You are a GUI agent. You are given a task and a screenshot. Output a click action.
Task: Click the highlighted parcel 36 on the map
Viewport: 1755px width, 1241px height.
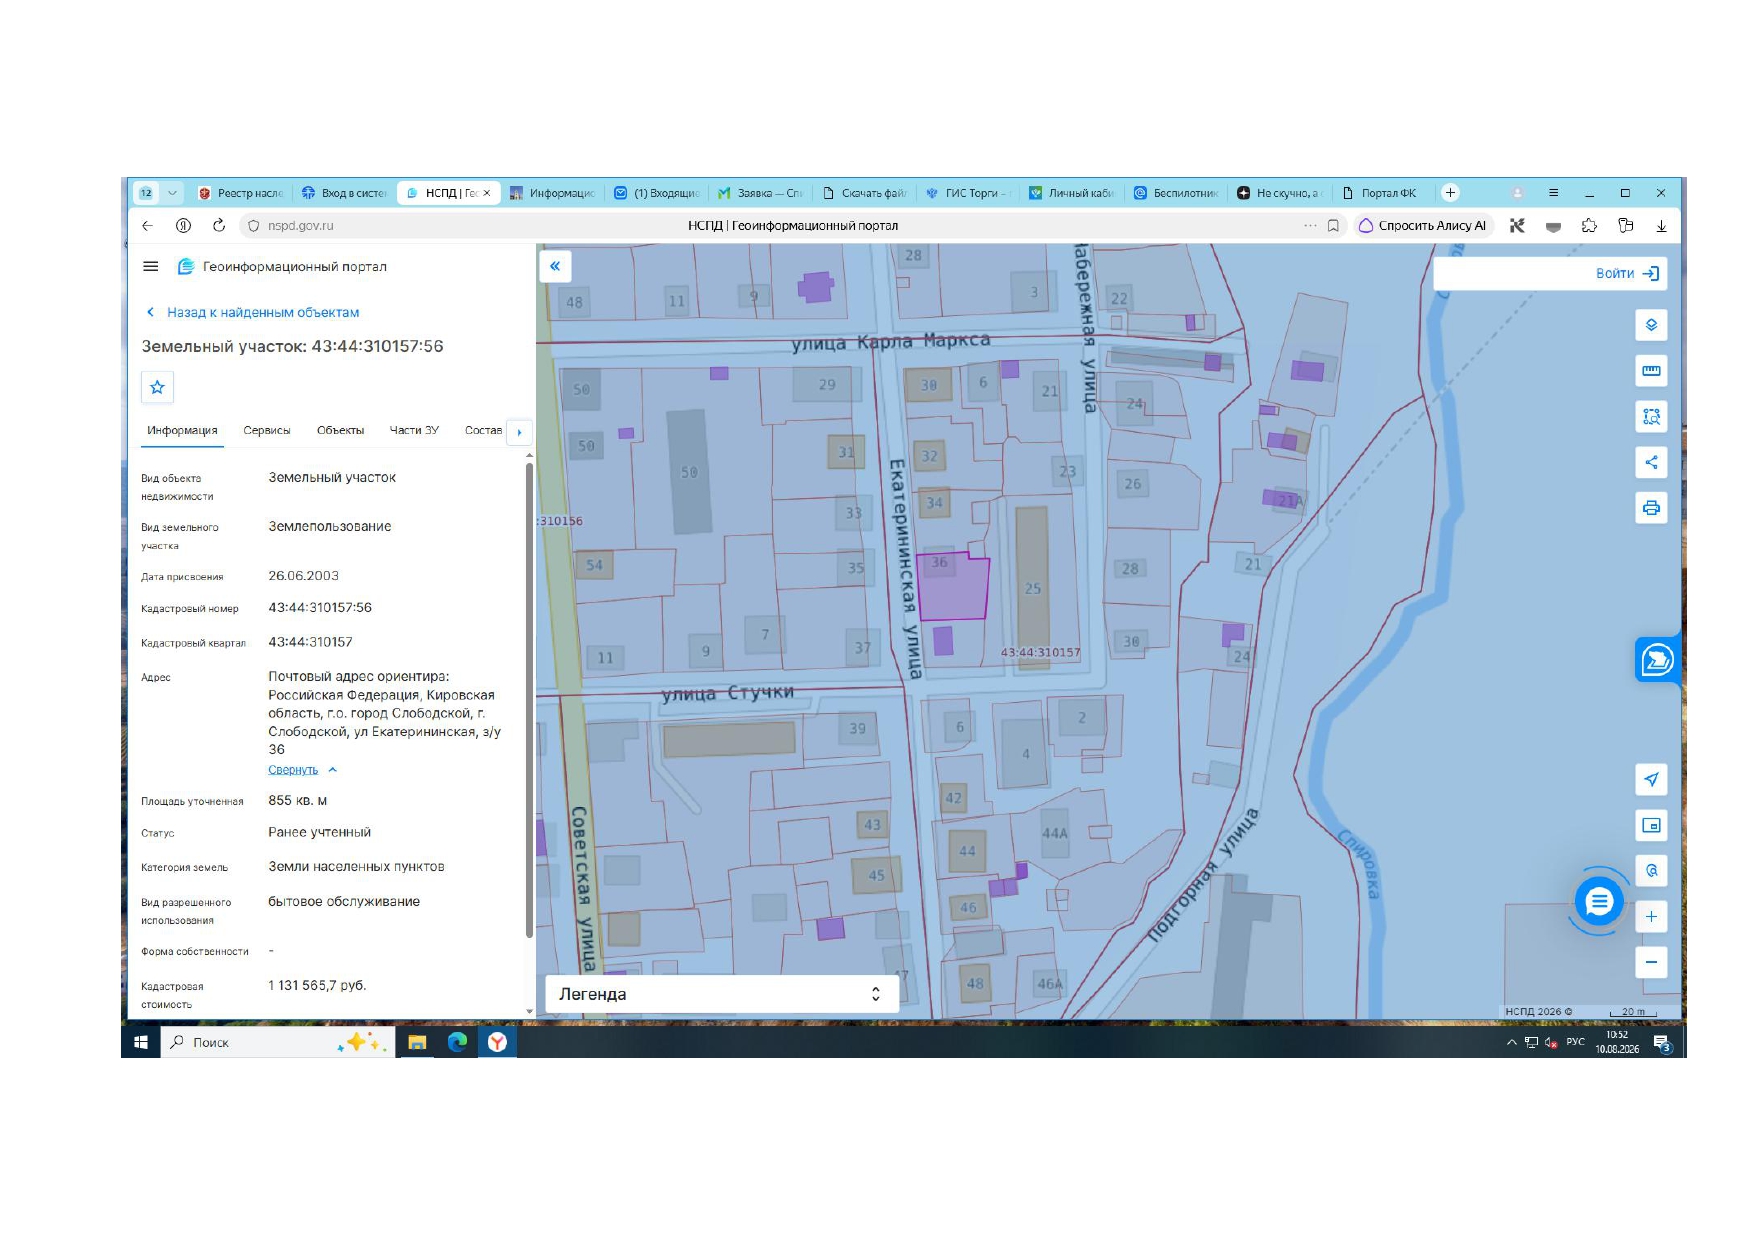coord(953,586)
